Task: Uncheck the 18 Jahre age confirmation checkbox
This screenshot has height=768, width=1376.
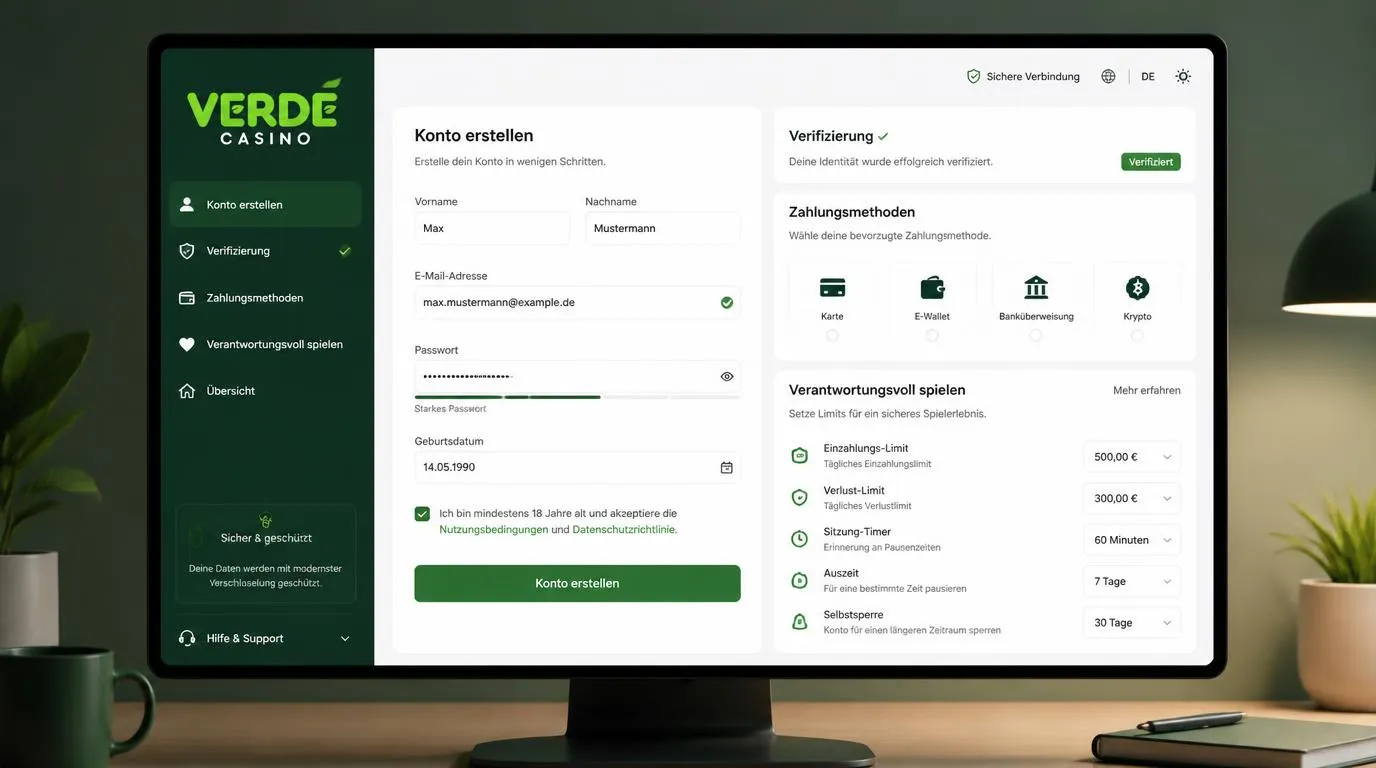Action: [422, 514]
